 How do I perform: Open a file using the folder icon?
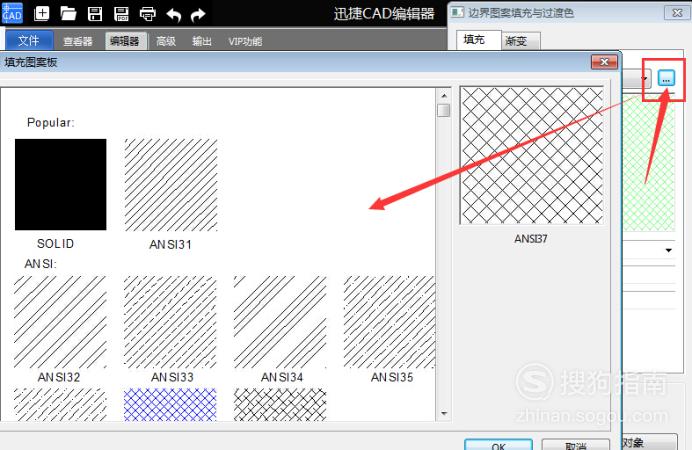[x=68, y=14]
